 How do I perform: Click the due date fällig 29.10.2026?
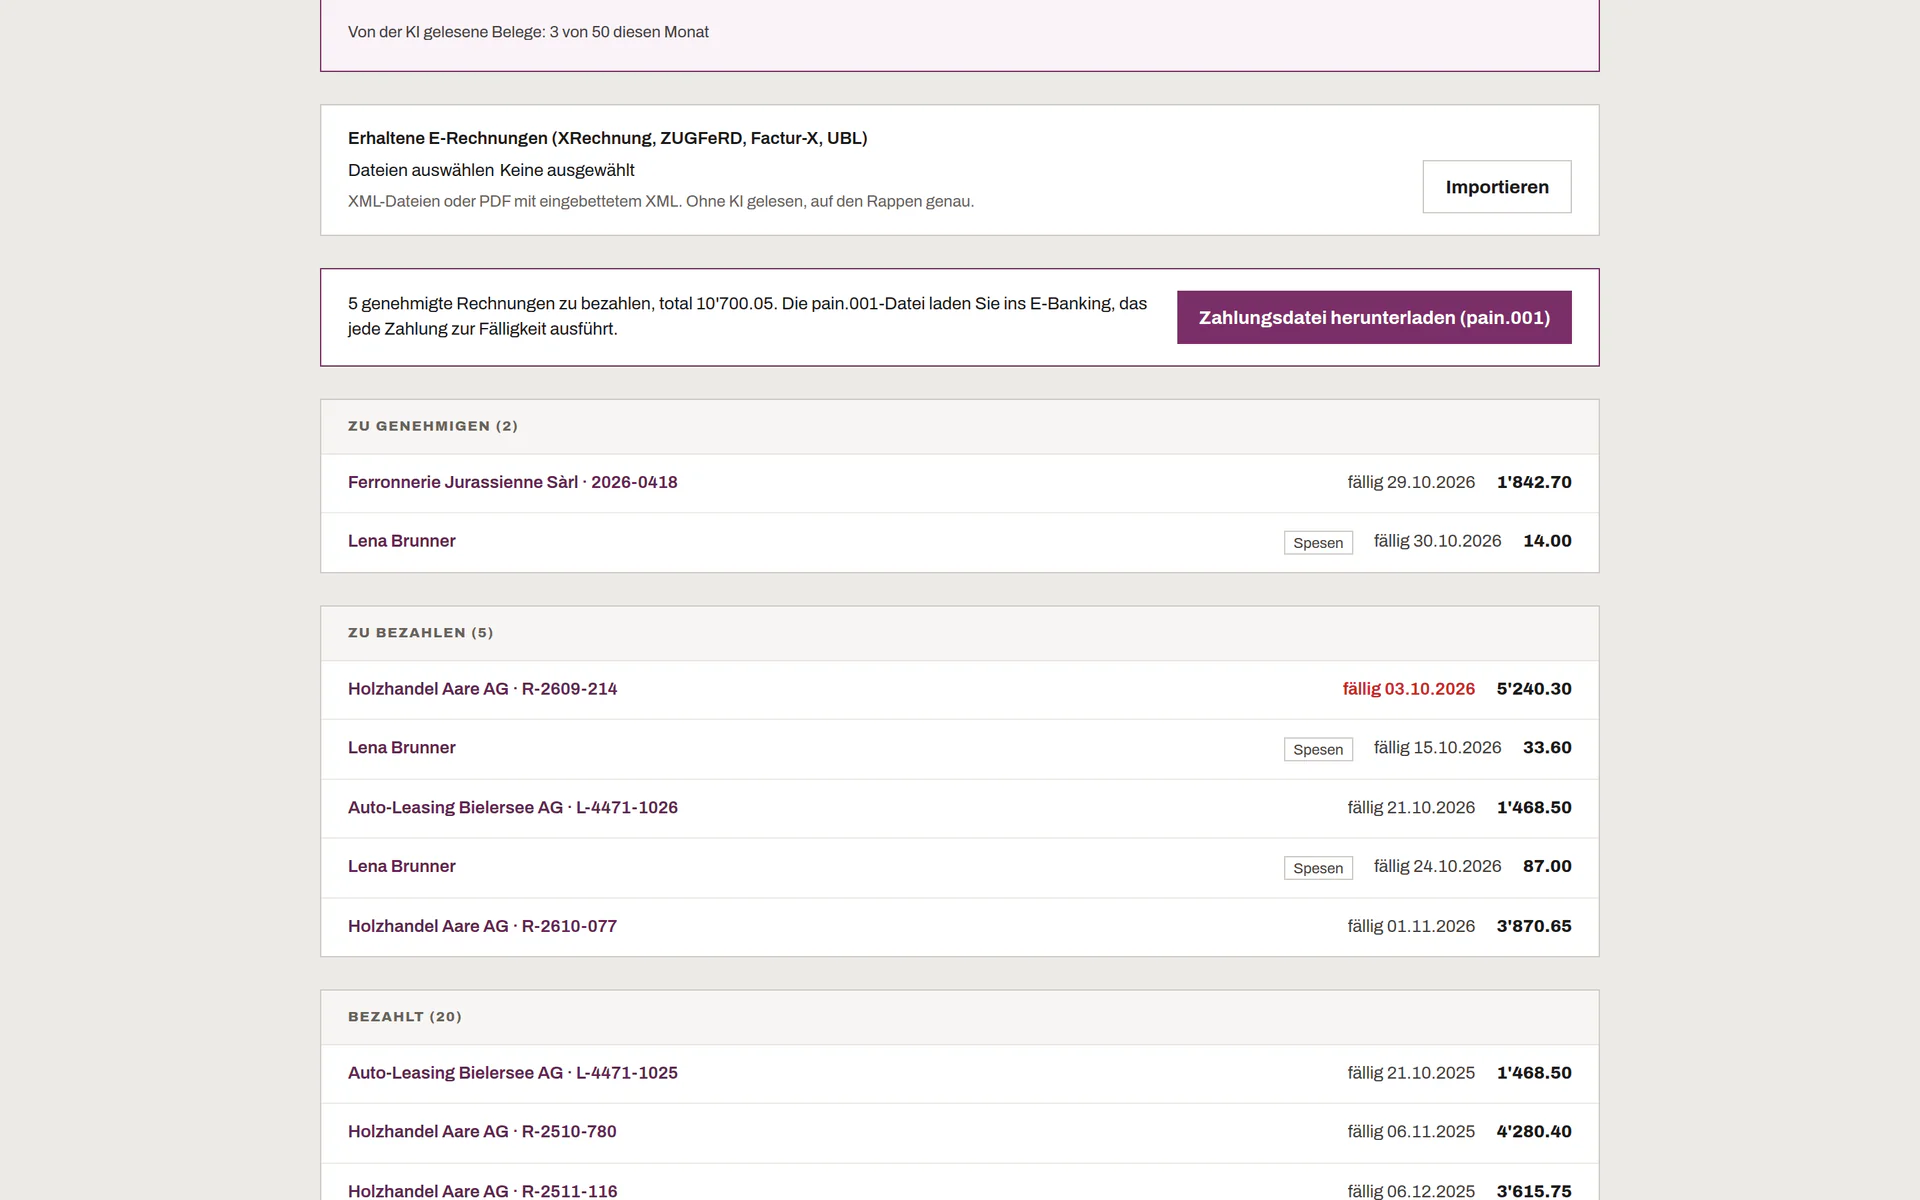[1411, 482]
